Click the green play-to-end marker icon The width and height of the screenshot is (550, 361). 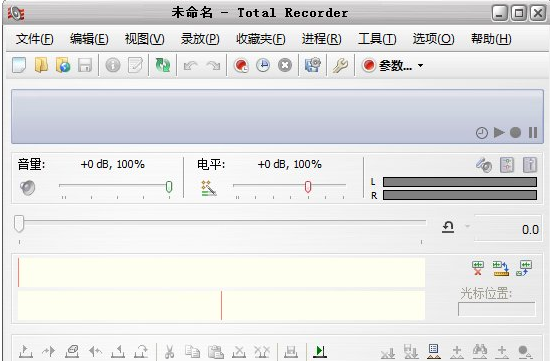pos(320,351)
